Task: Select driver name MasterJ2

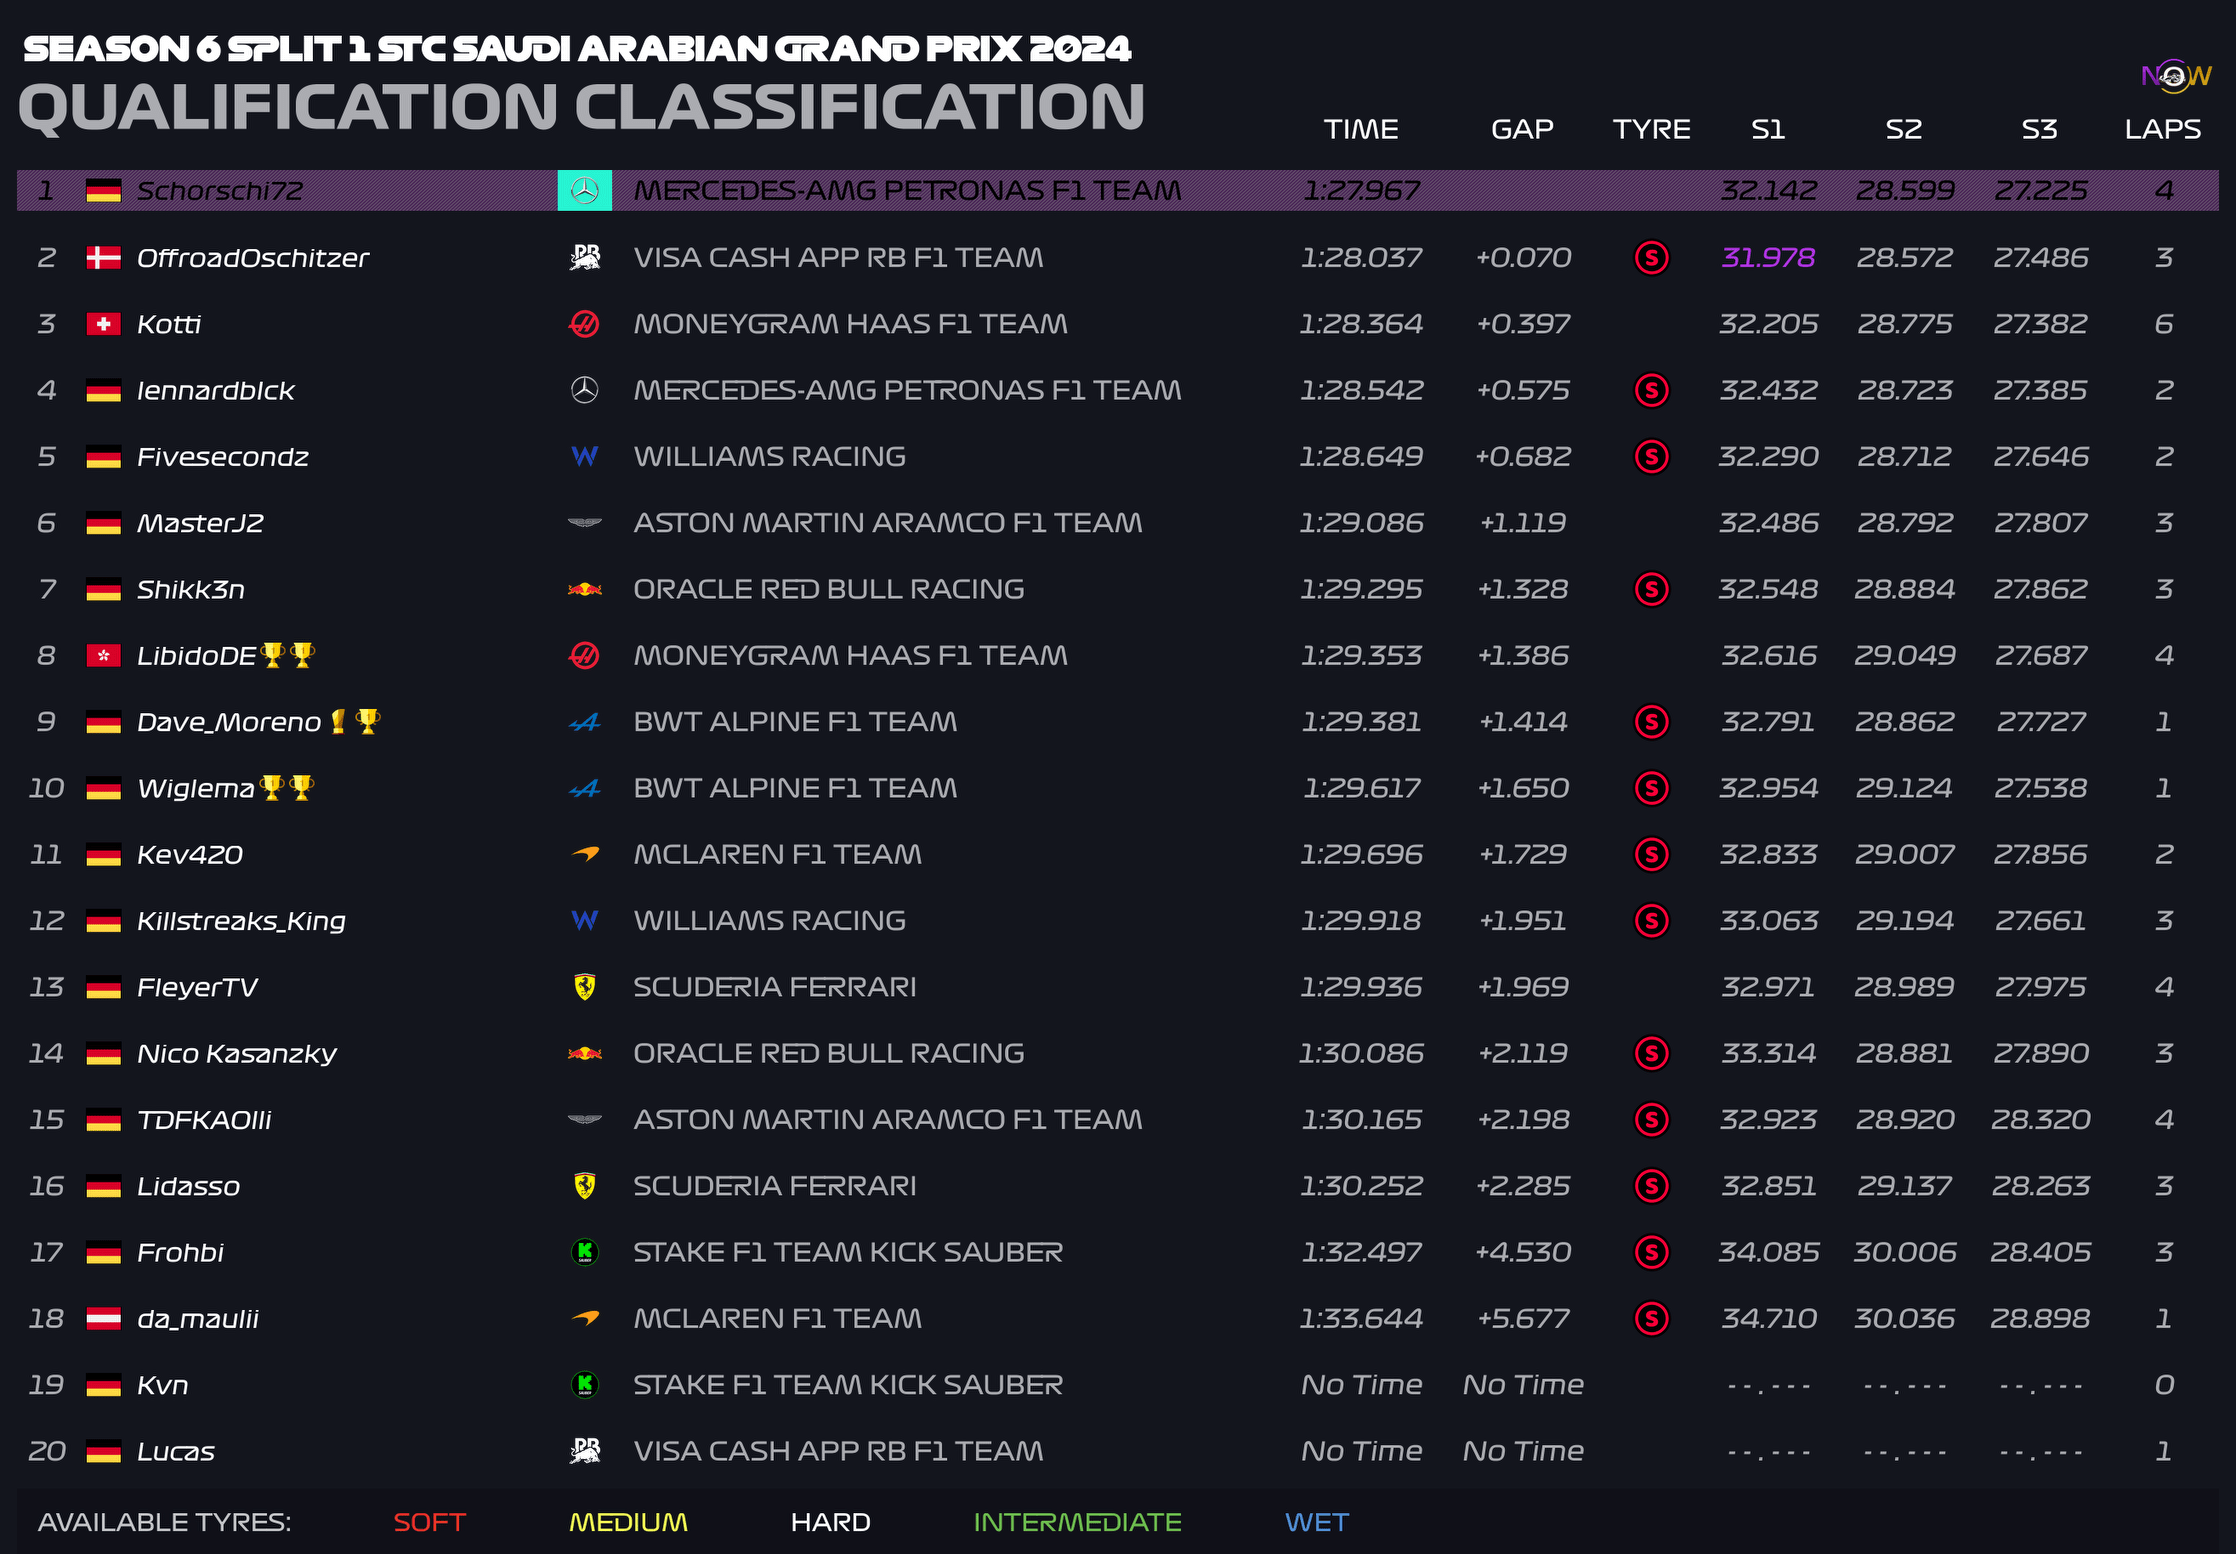Action: pyautogui.click(x=200, y=523)
